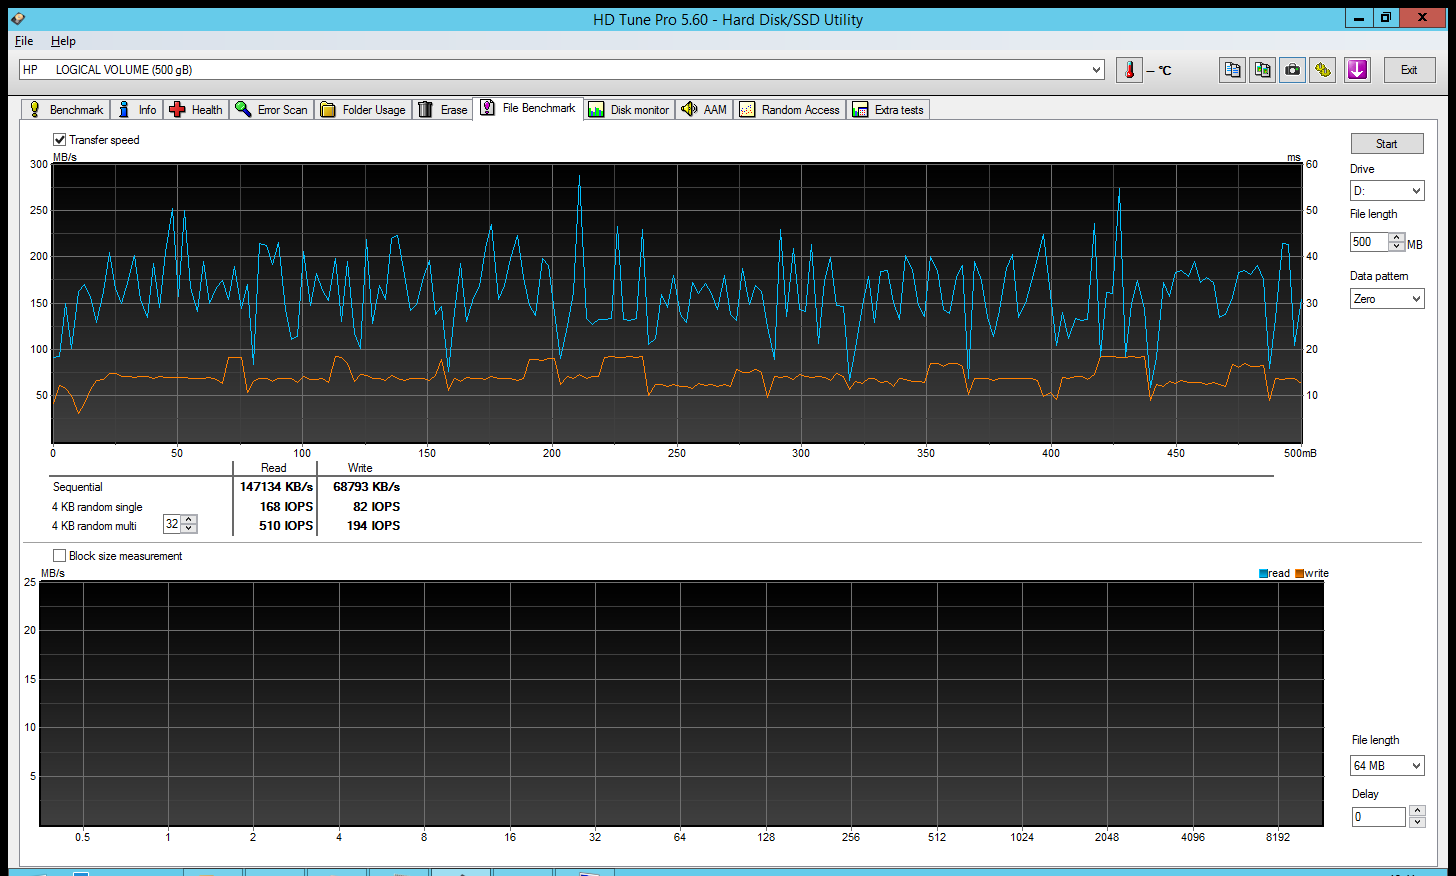
Task: Click the camera save screenshot icon
Action: pyautogui.click(x=1292, y=70)
